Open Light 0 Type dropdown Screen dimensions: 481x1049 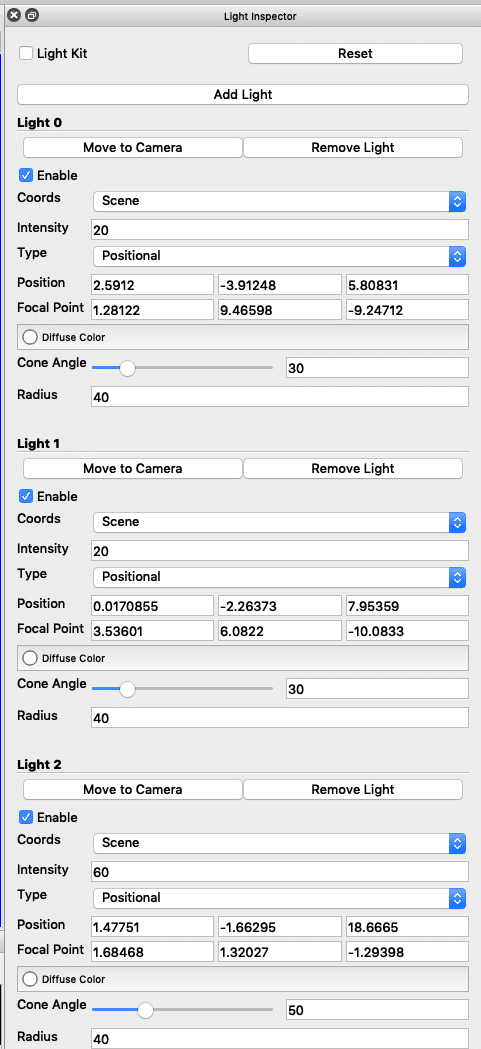pyautogui.click(x=280, y=256)
